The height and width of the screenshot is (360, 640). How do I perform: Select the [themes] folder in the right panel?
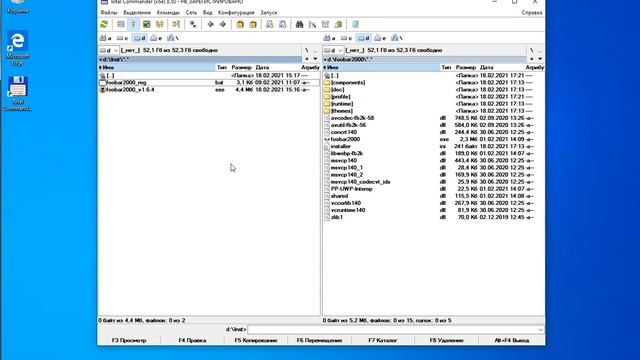tap(433, 111)
